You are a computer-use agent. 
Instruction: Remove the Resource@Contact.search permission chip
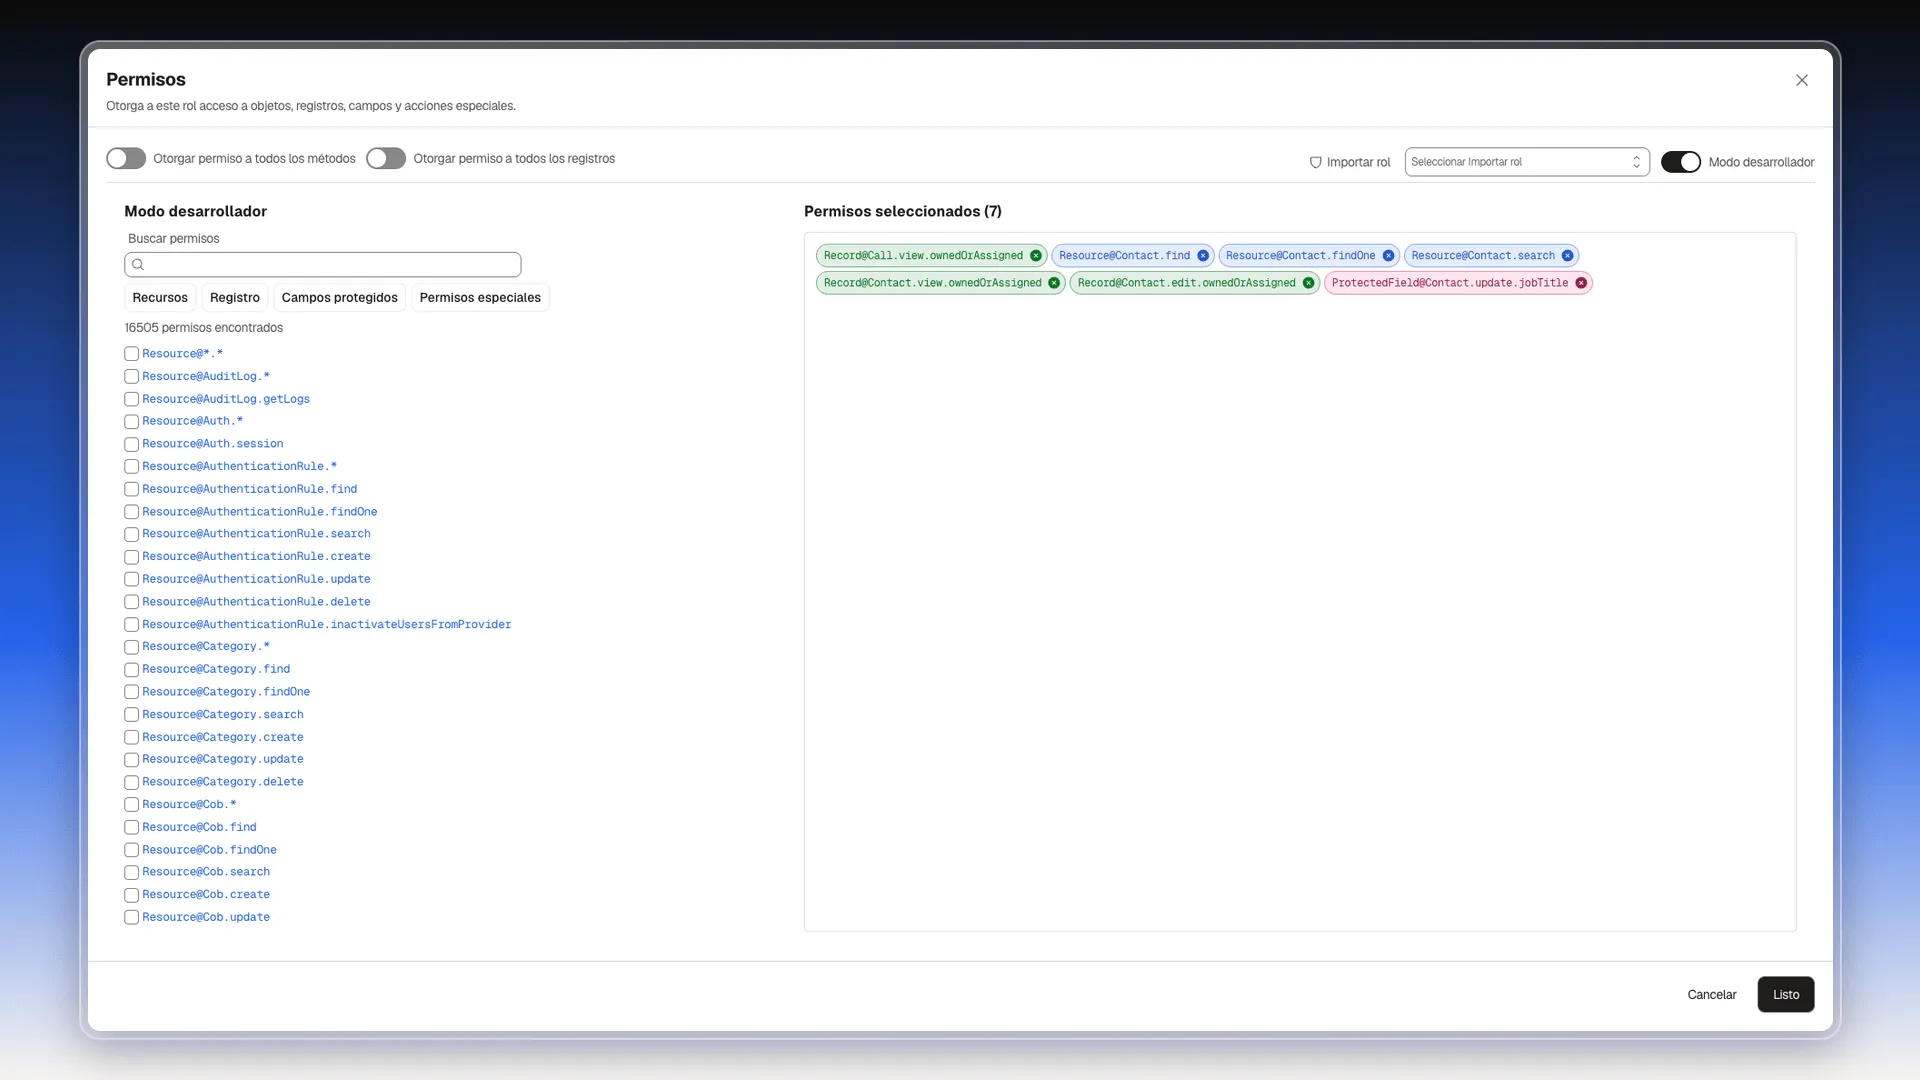point(1568,256)
